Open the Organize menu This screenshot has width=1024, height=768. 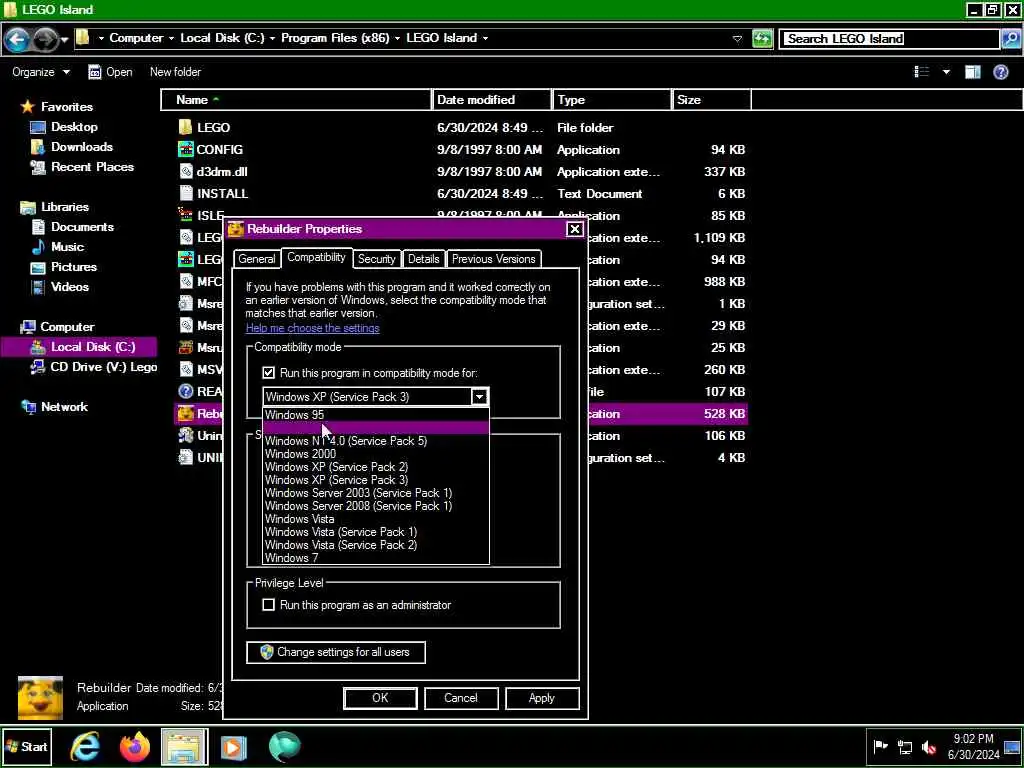pos(40,72)
